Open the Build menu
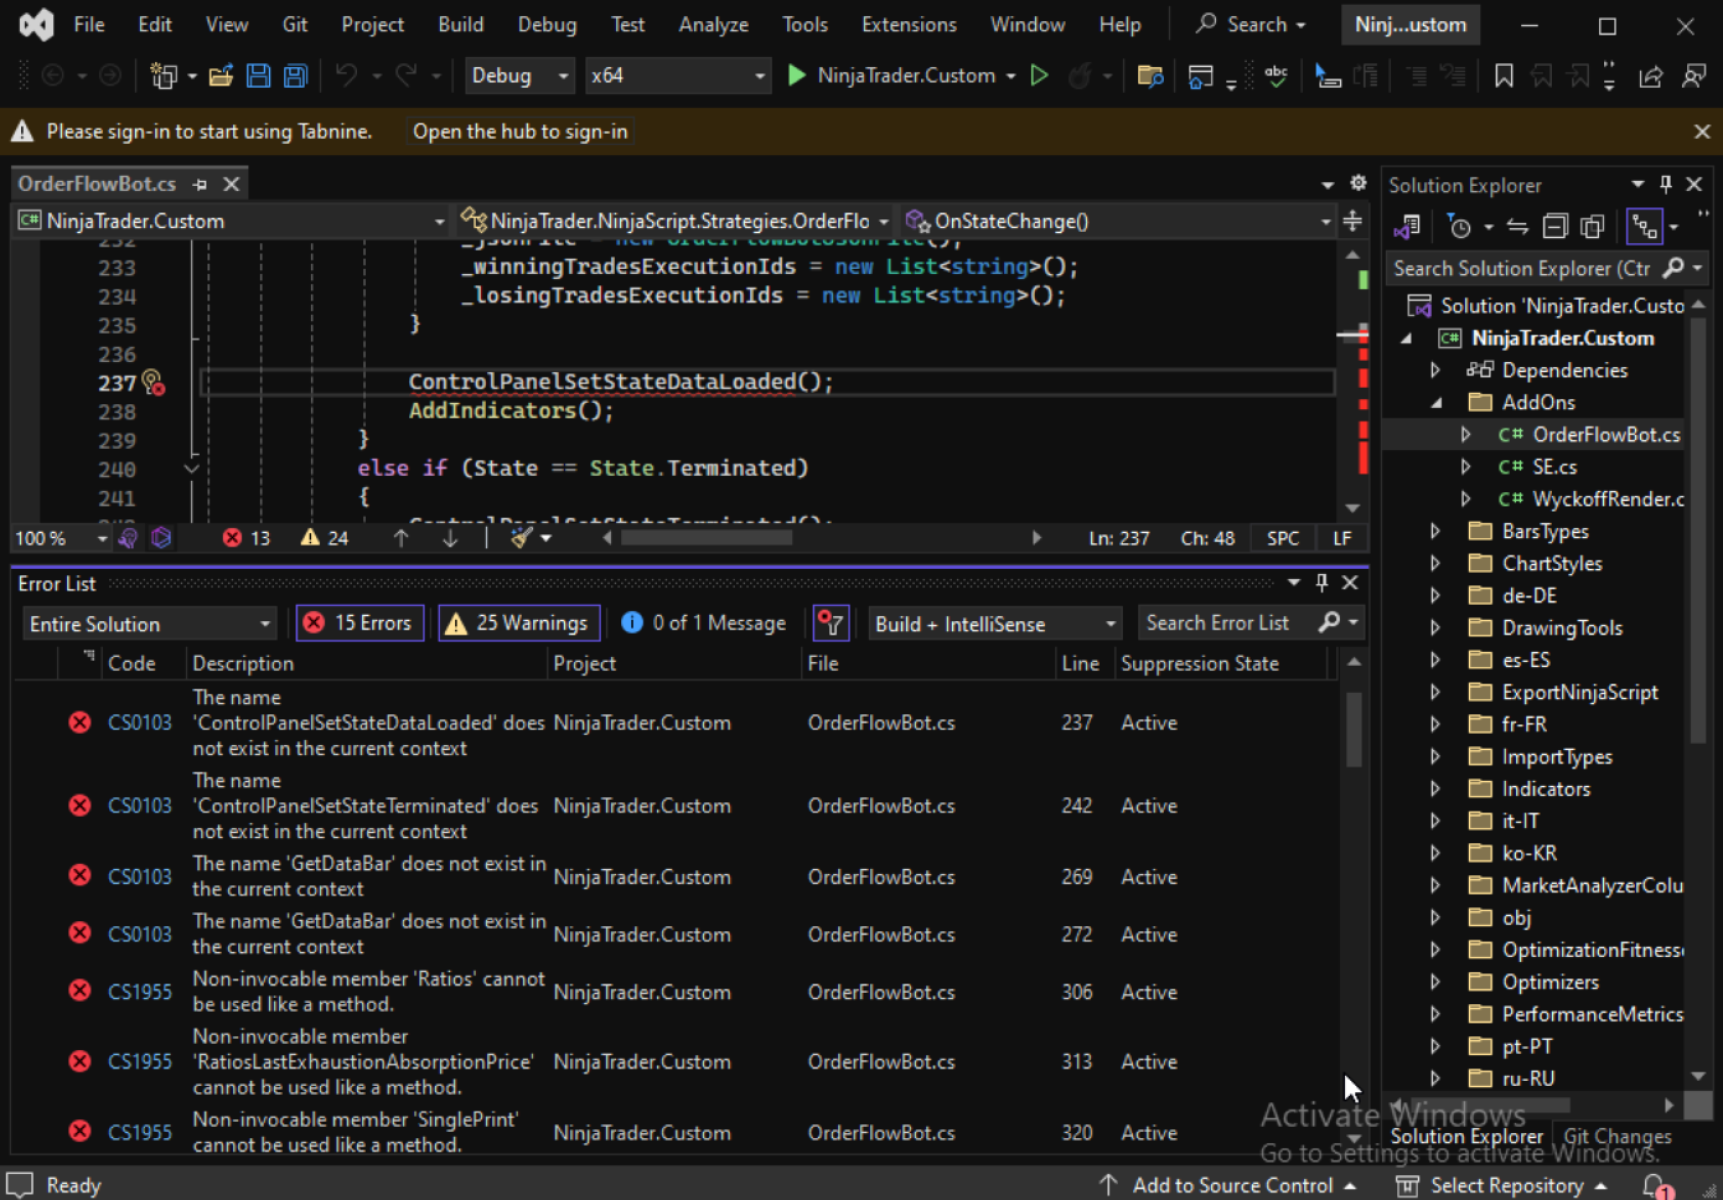The width and height of the screenshot is (1723, 1200). click(x=460, y=24)
